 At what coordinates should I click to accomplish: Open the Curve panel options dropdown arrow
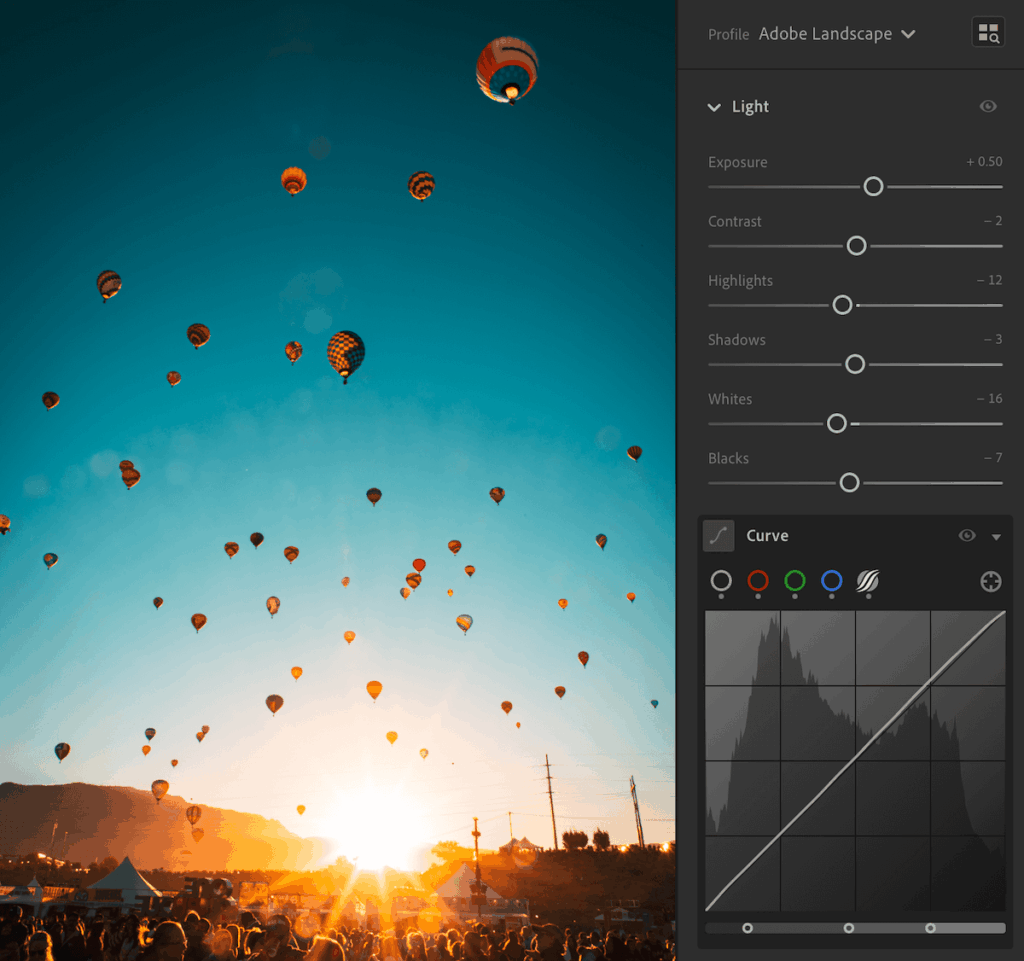point(997,536)
